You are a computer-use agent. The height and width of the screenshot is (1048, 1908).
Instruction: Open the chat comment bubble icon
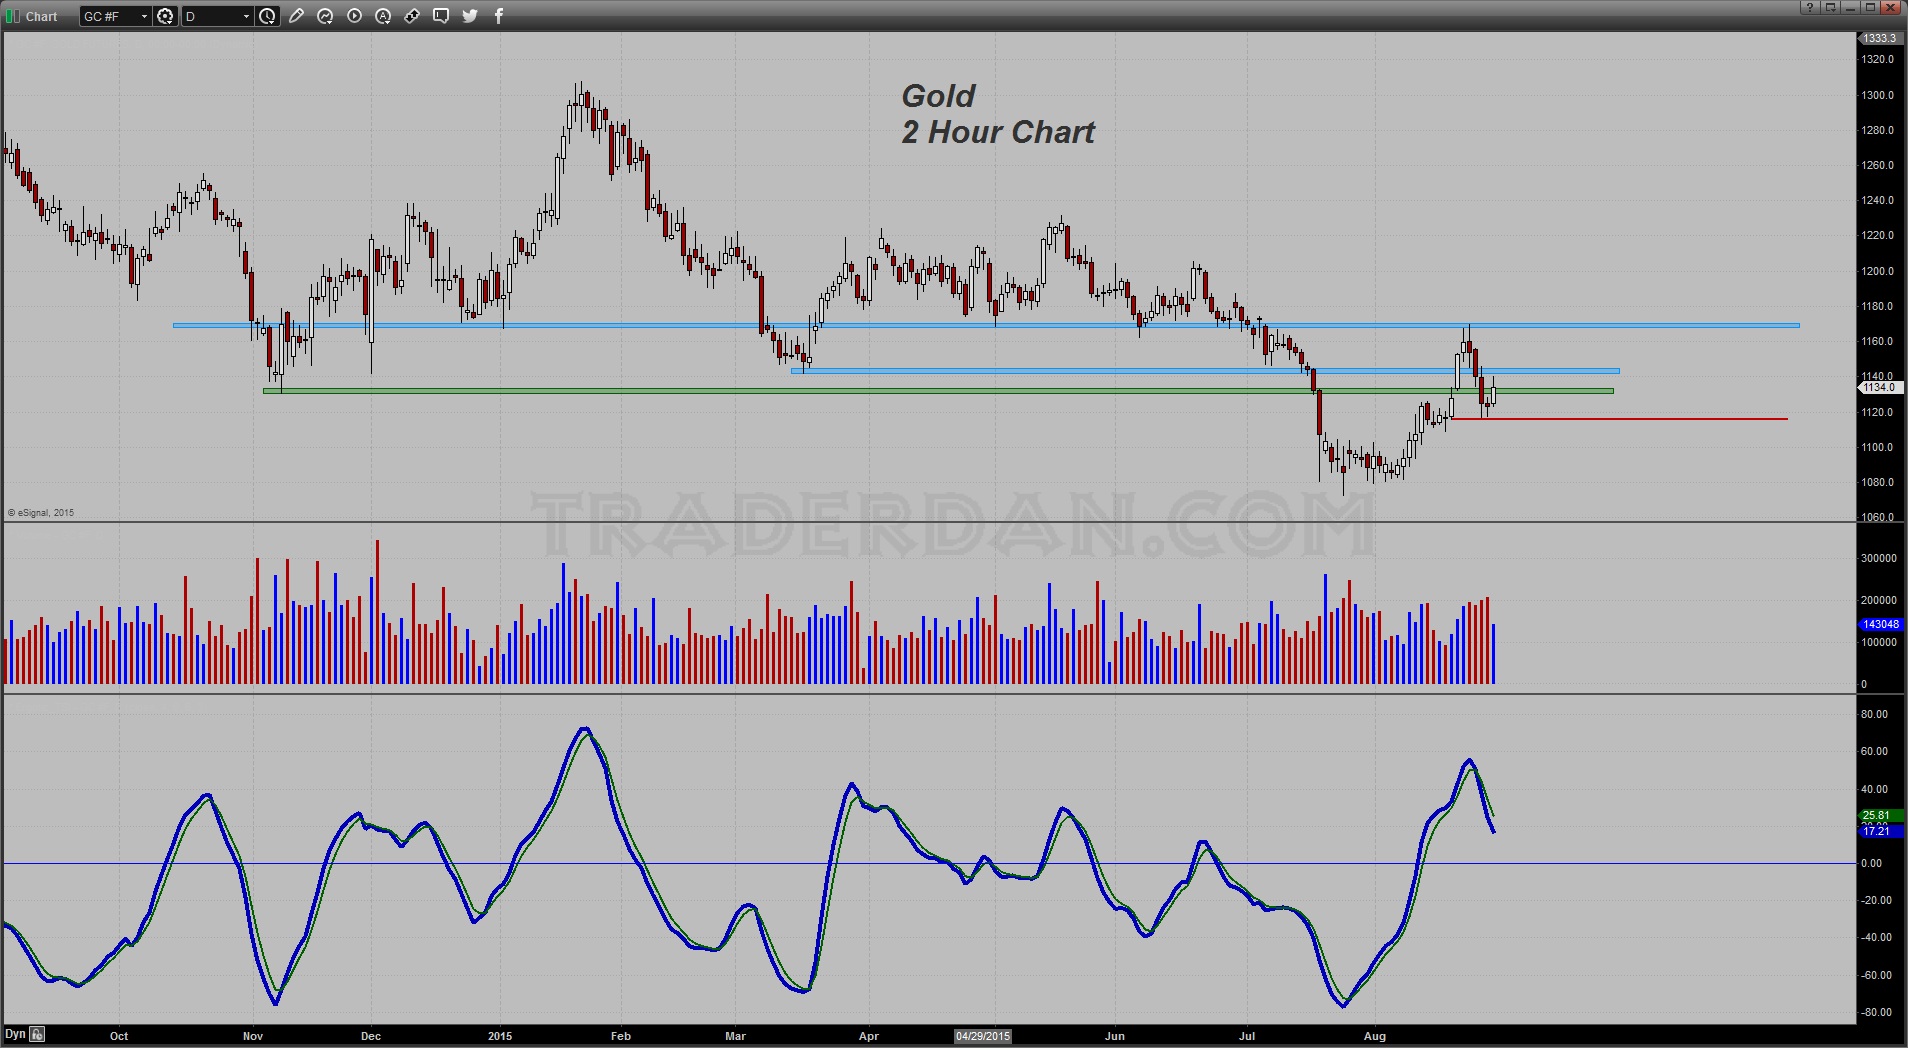441,16
